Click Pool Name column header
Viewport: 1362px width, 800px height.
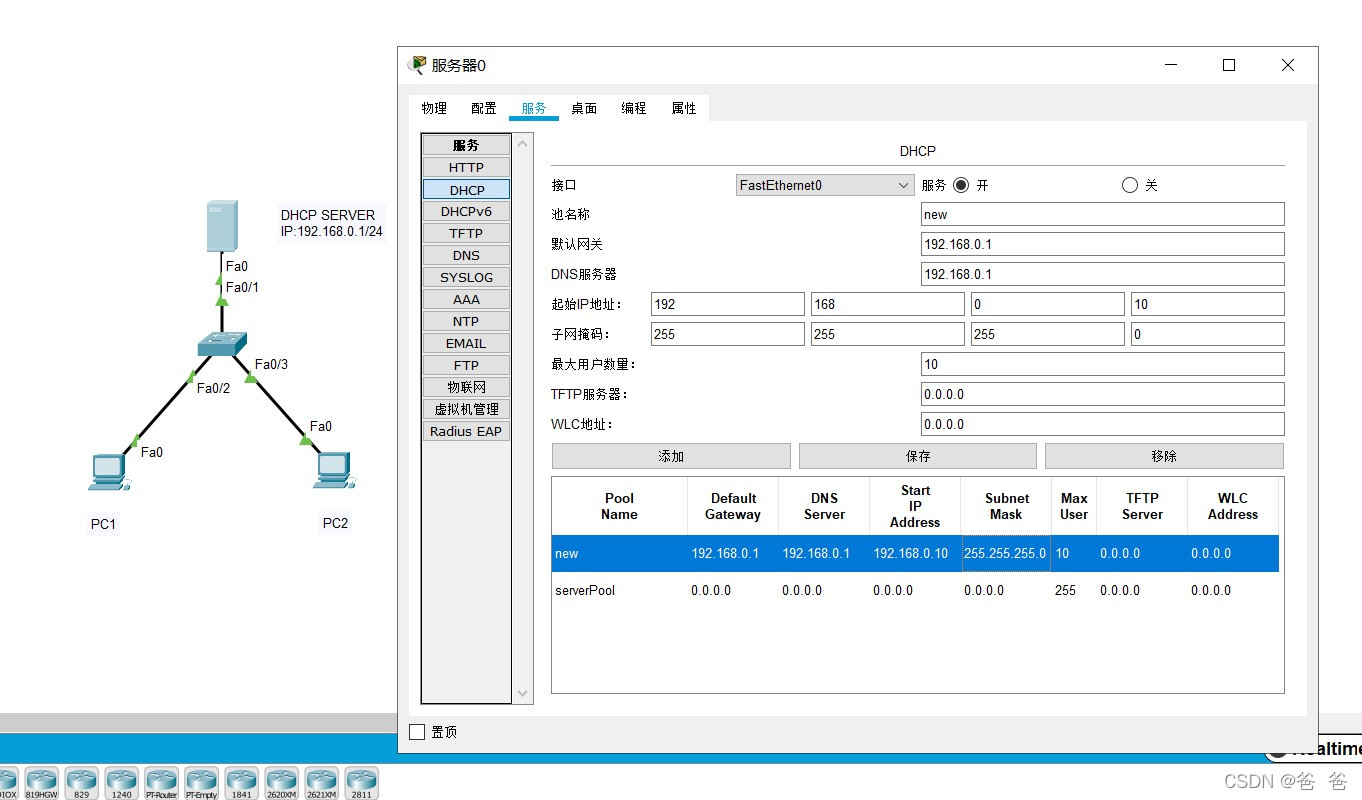(x=619, y=506)
